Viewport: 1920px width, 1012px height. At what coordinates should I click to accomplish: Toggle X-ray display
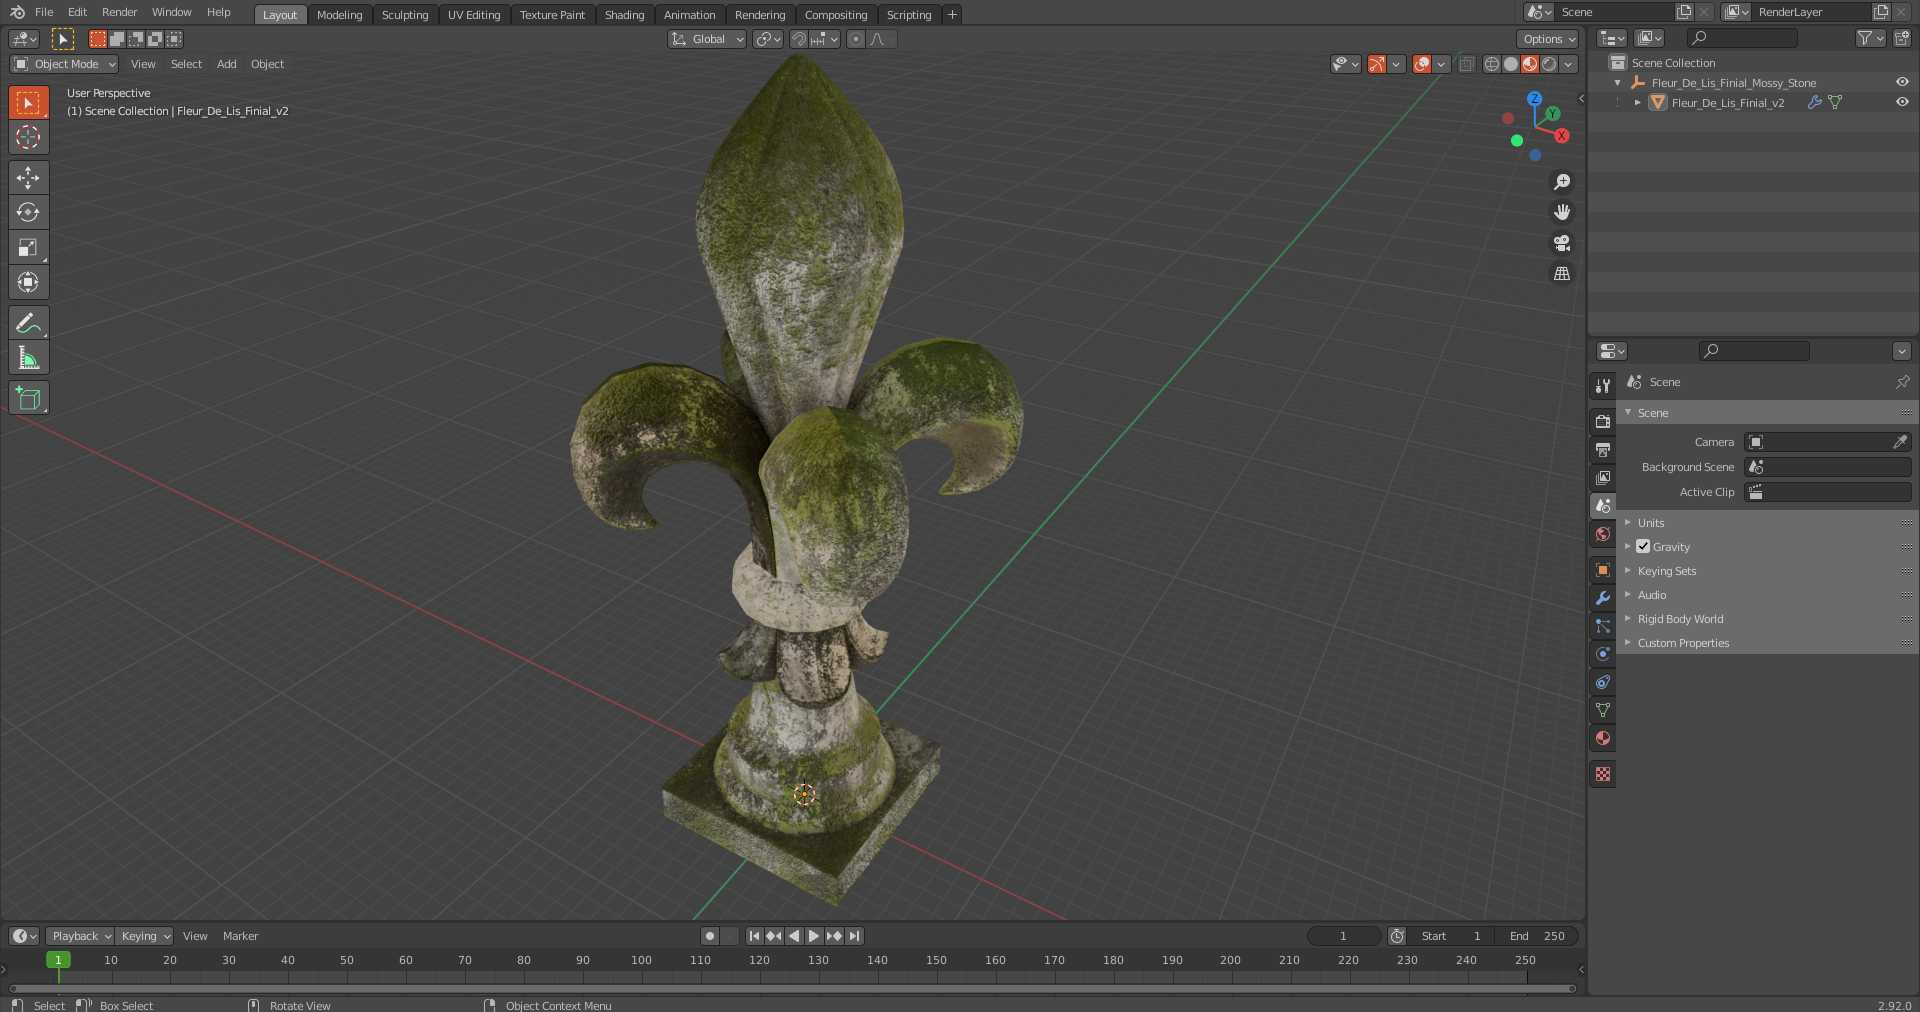[1466, 64]
